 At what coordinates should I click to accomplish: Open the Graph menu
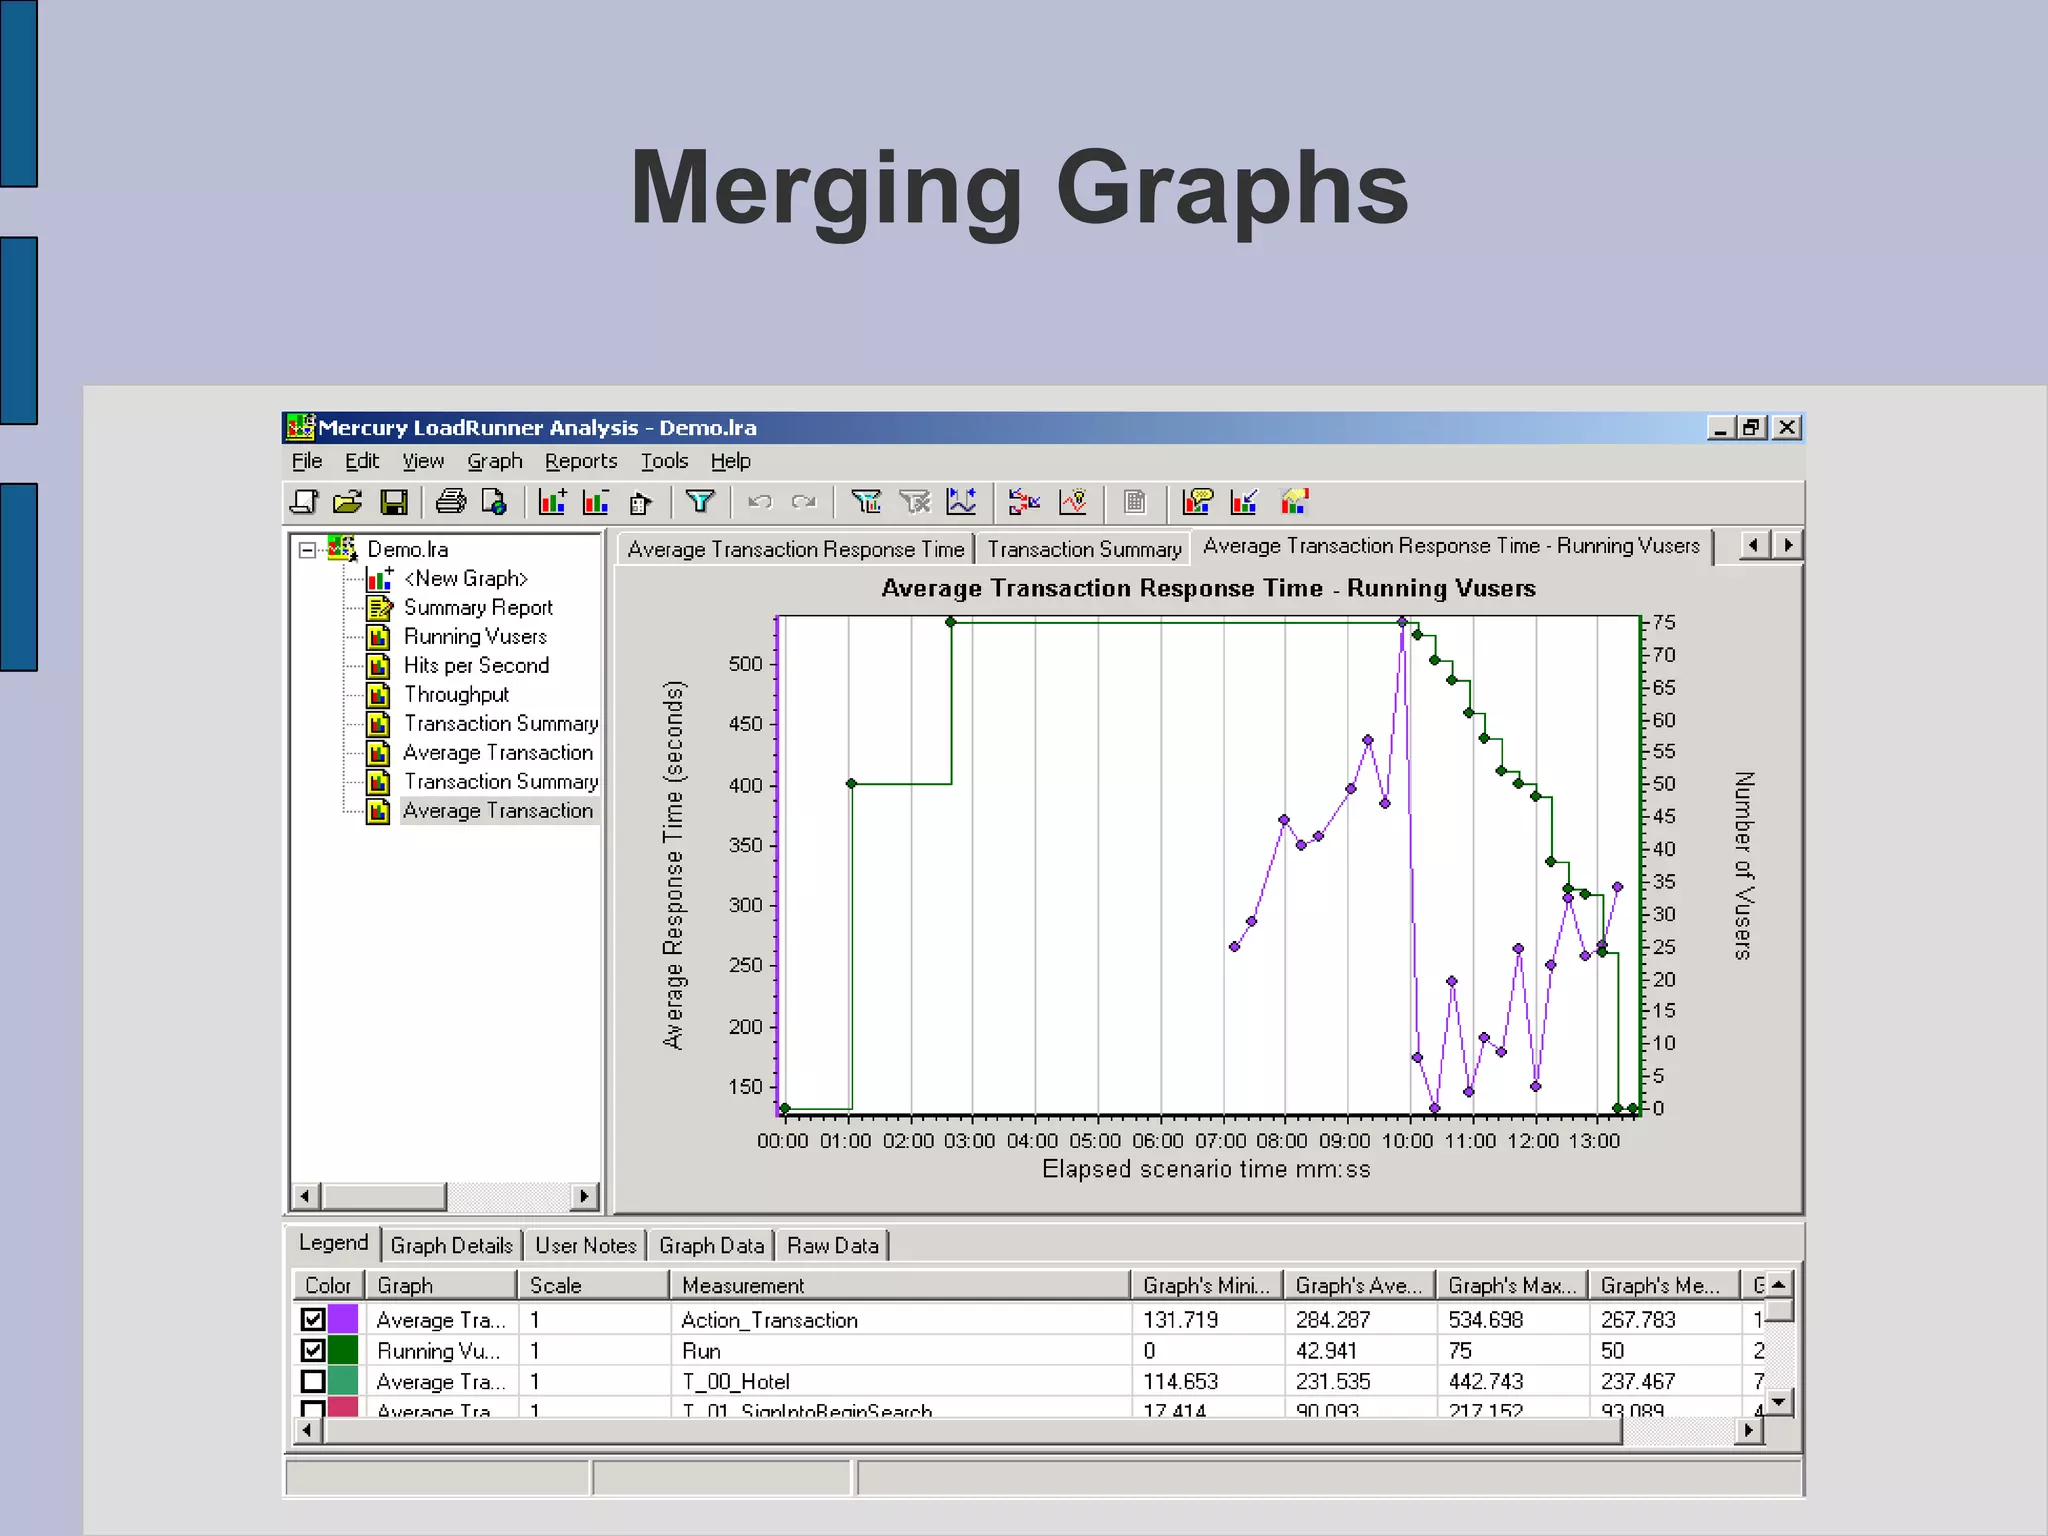(x=495, y=461)
